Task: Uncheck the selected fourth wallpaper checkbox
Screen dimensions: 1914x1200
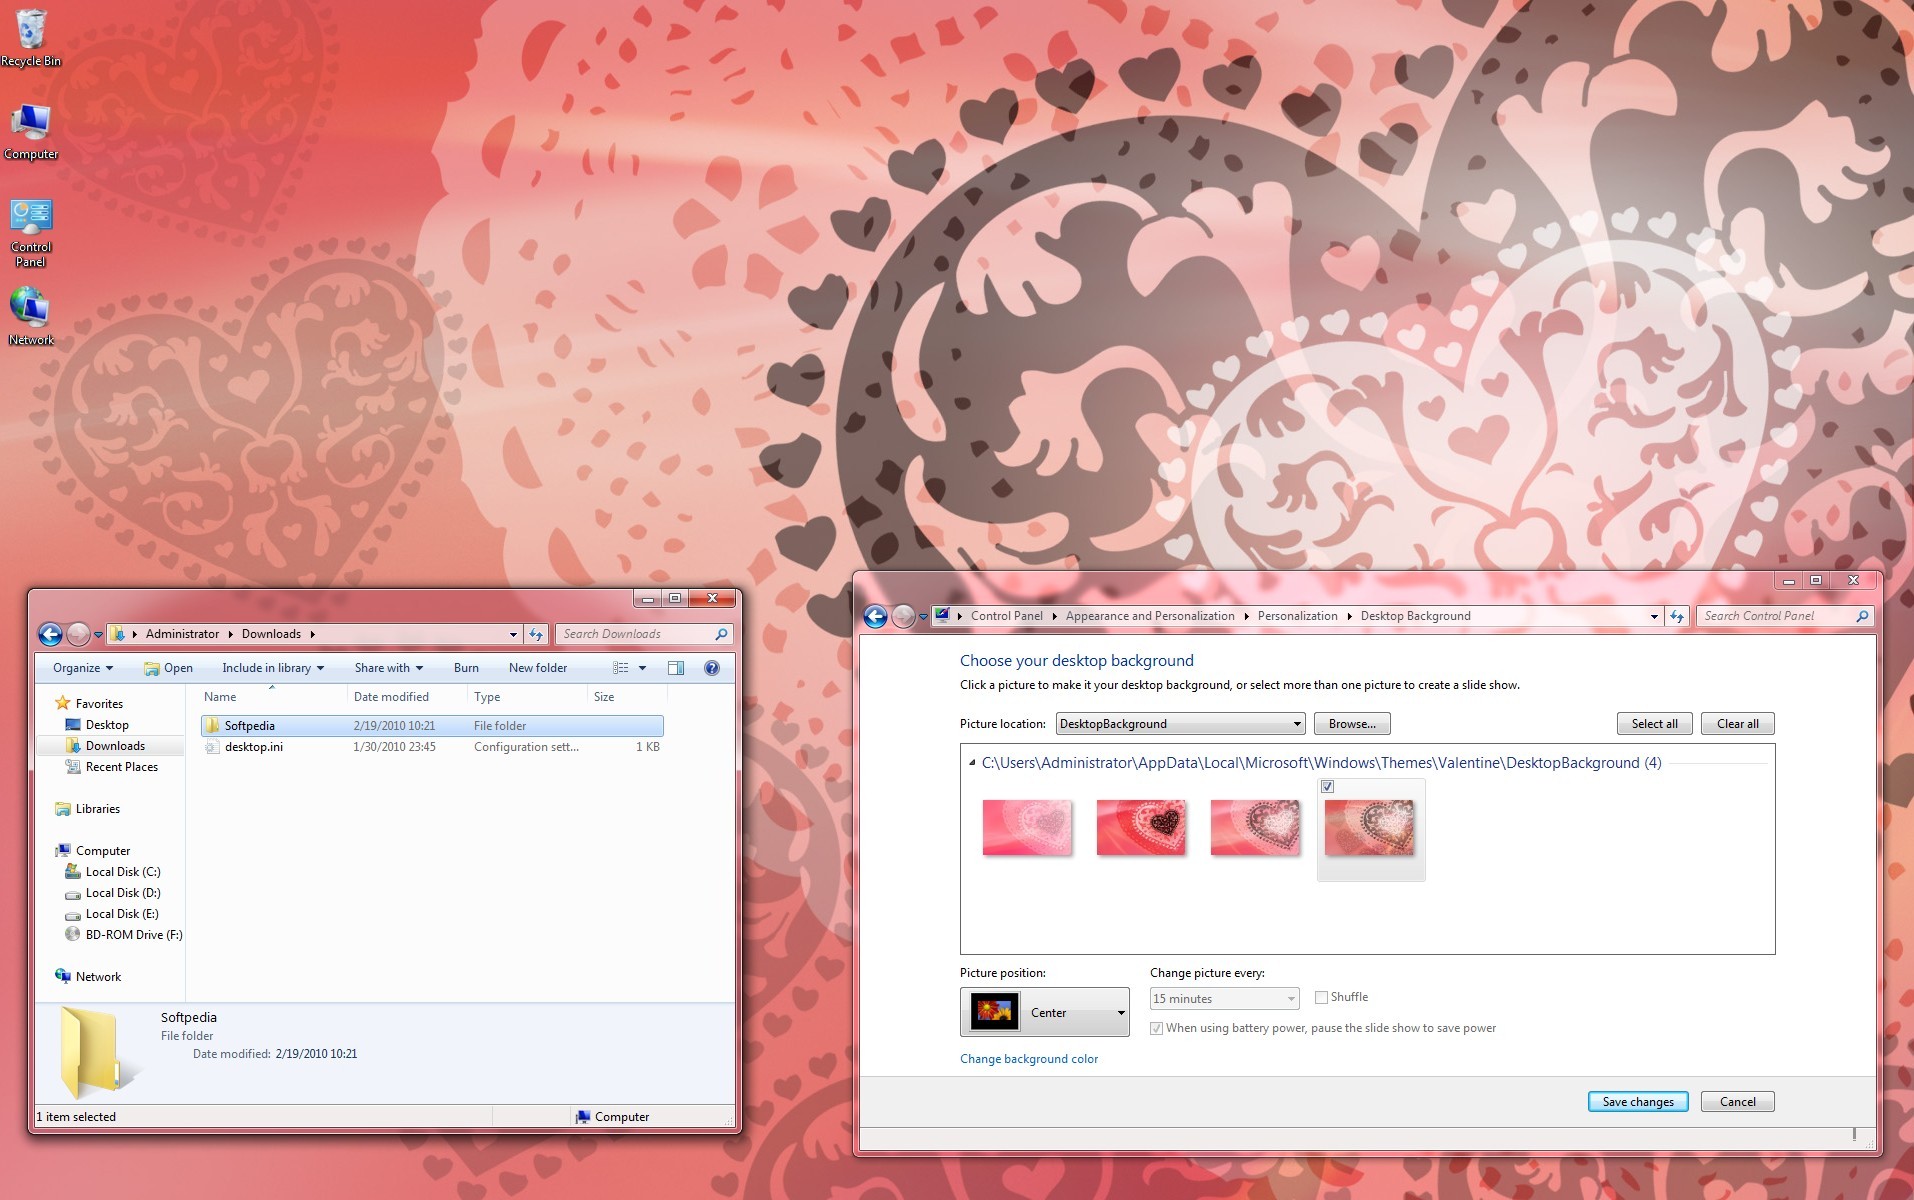Action: click(1327, 787)
